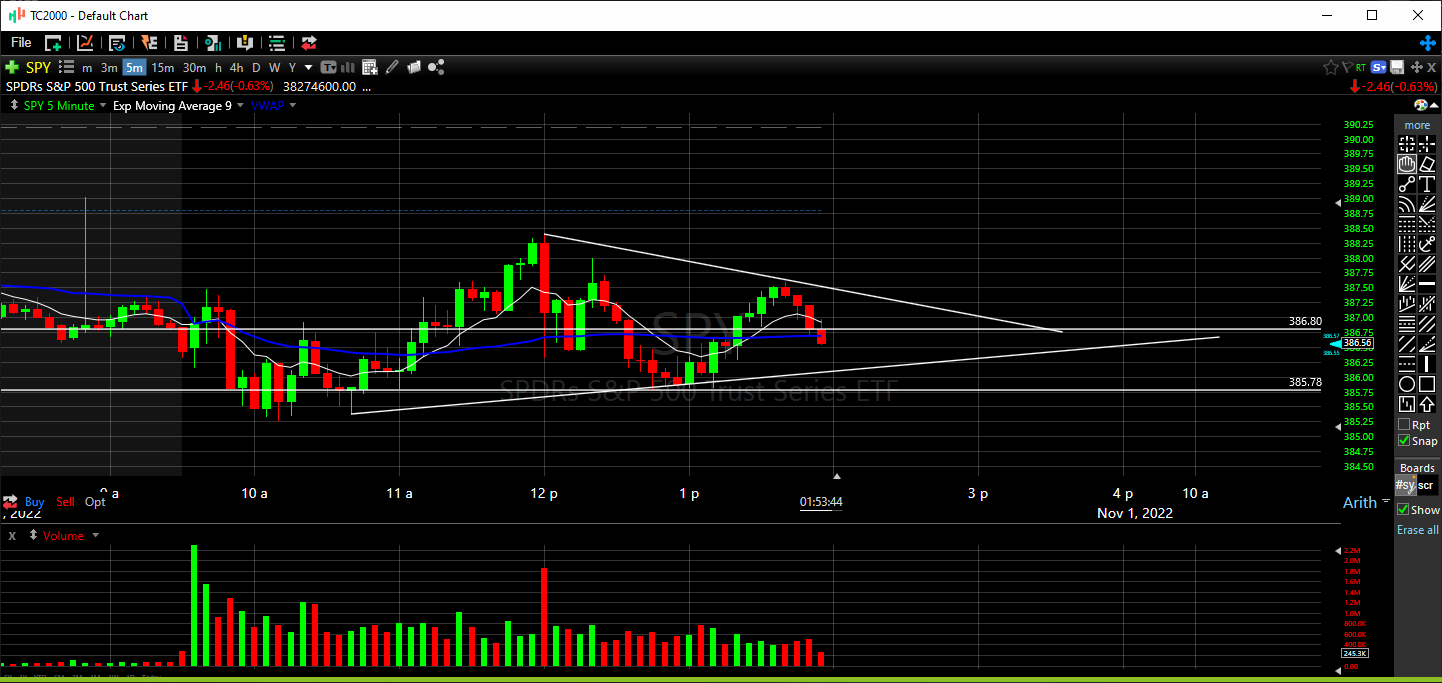Open the File menu
The image size is (1442, 683).
(x=21, y=43)
